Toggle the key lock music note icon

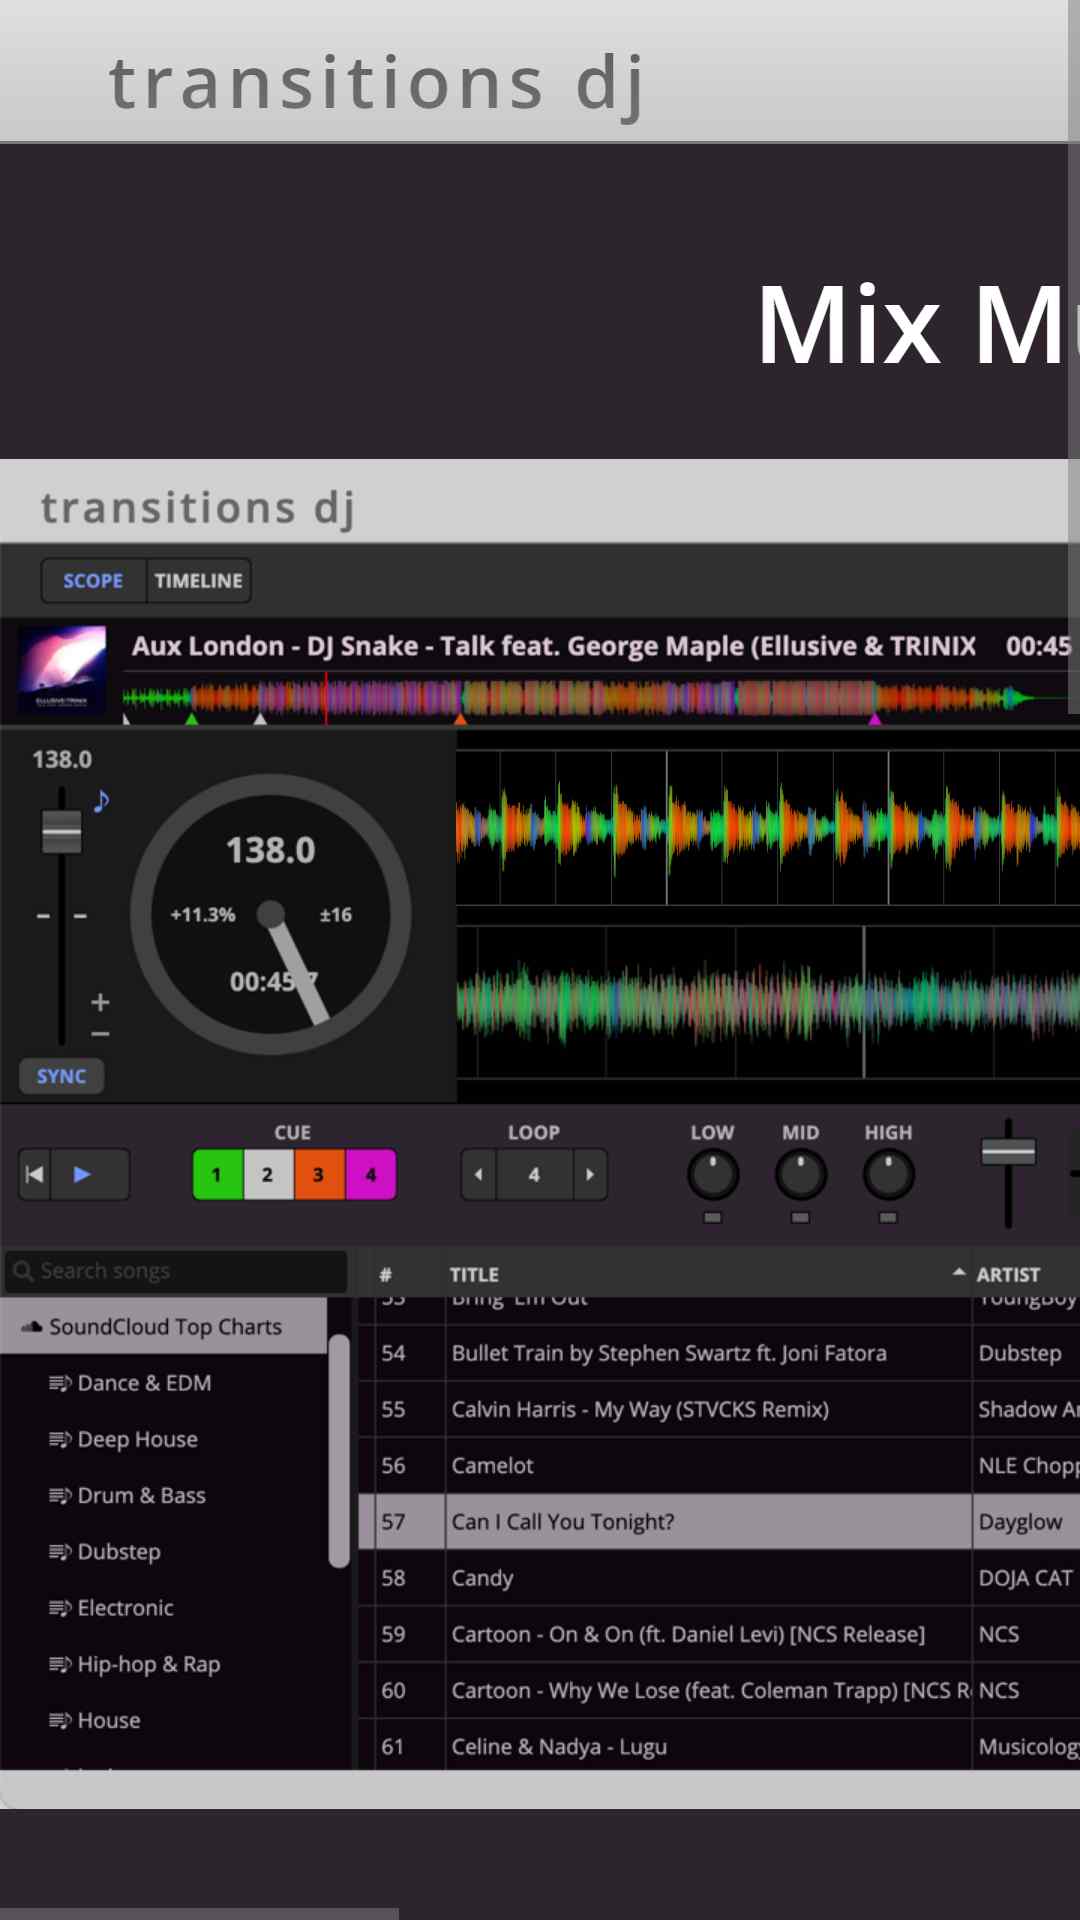coord(101,801)
